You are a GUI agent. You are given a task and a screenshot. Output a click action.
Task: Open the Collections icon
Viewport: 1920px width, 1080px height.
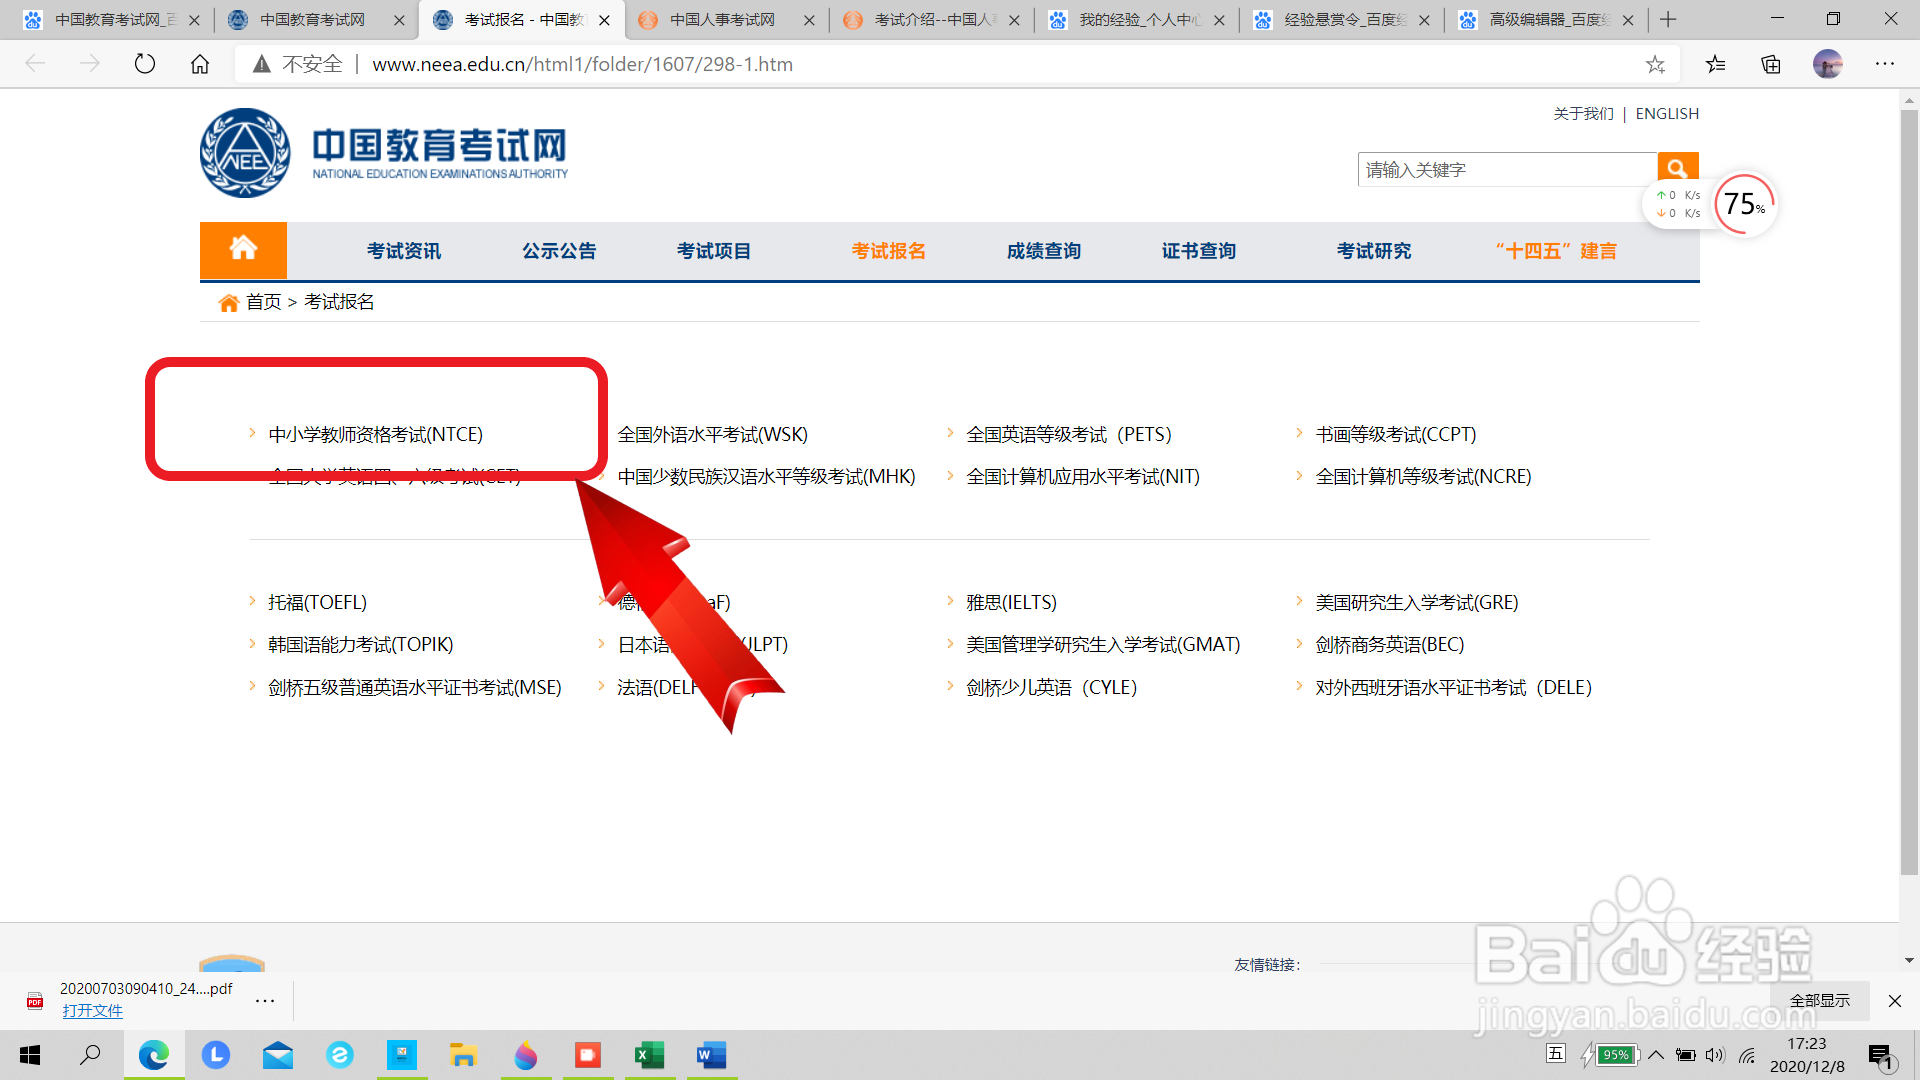[x=1771, y=64]
